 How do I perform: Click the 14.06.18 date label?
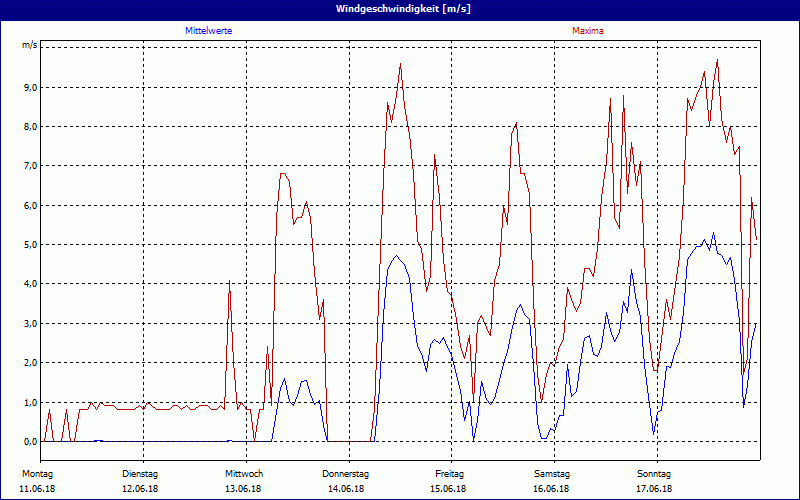click(346, 489)
